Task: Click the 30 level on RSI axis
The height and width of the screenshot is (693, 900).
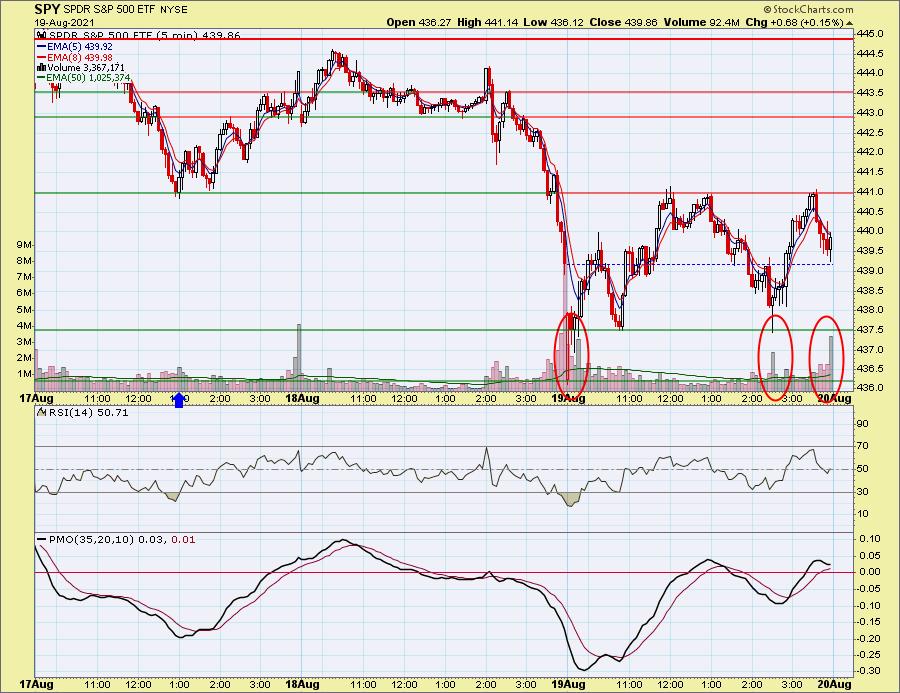Action: pos(863,491)
